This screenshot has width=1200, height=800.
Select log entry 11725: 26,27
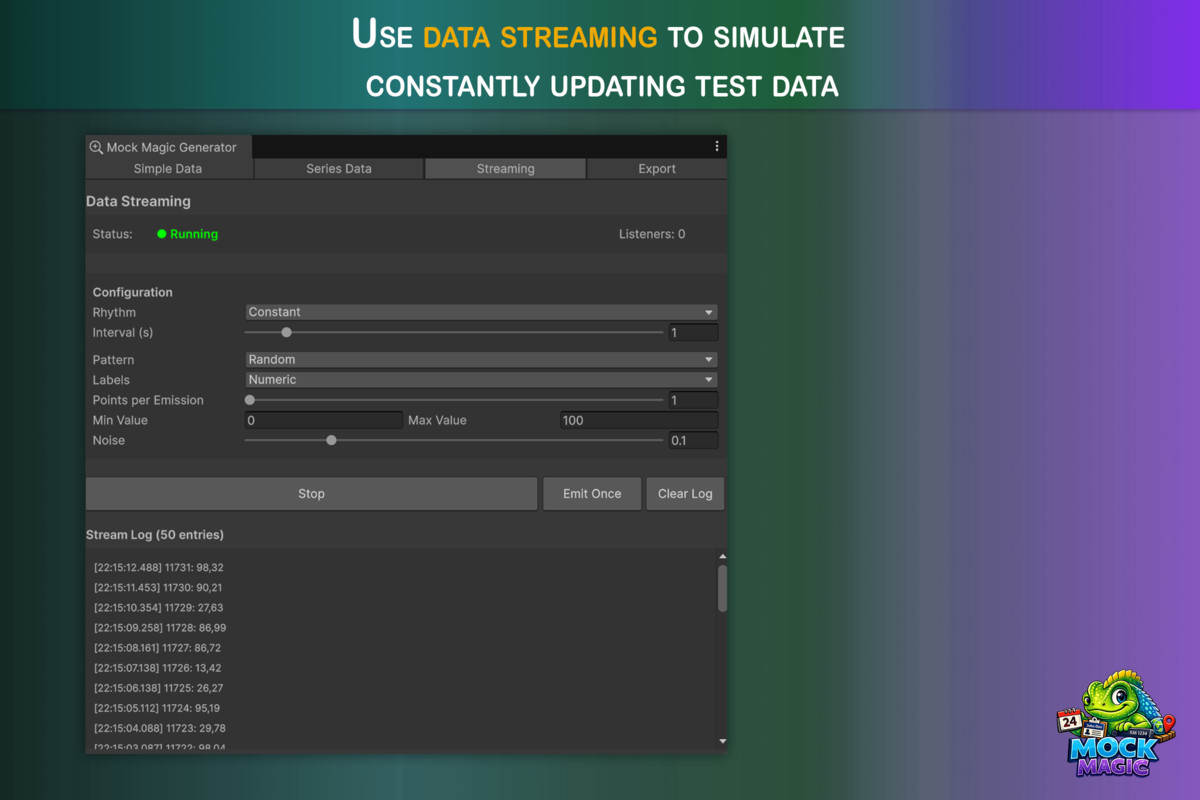158,688
